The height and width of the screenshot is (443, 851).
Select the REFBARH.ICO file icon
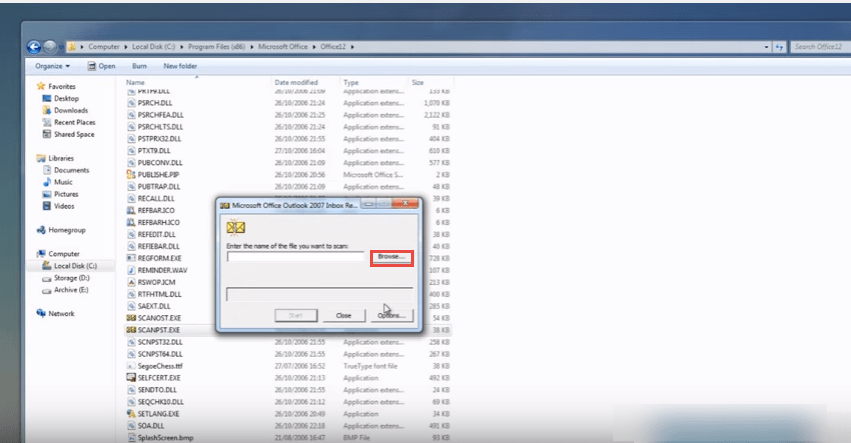(x=131, y=223)
